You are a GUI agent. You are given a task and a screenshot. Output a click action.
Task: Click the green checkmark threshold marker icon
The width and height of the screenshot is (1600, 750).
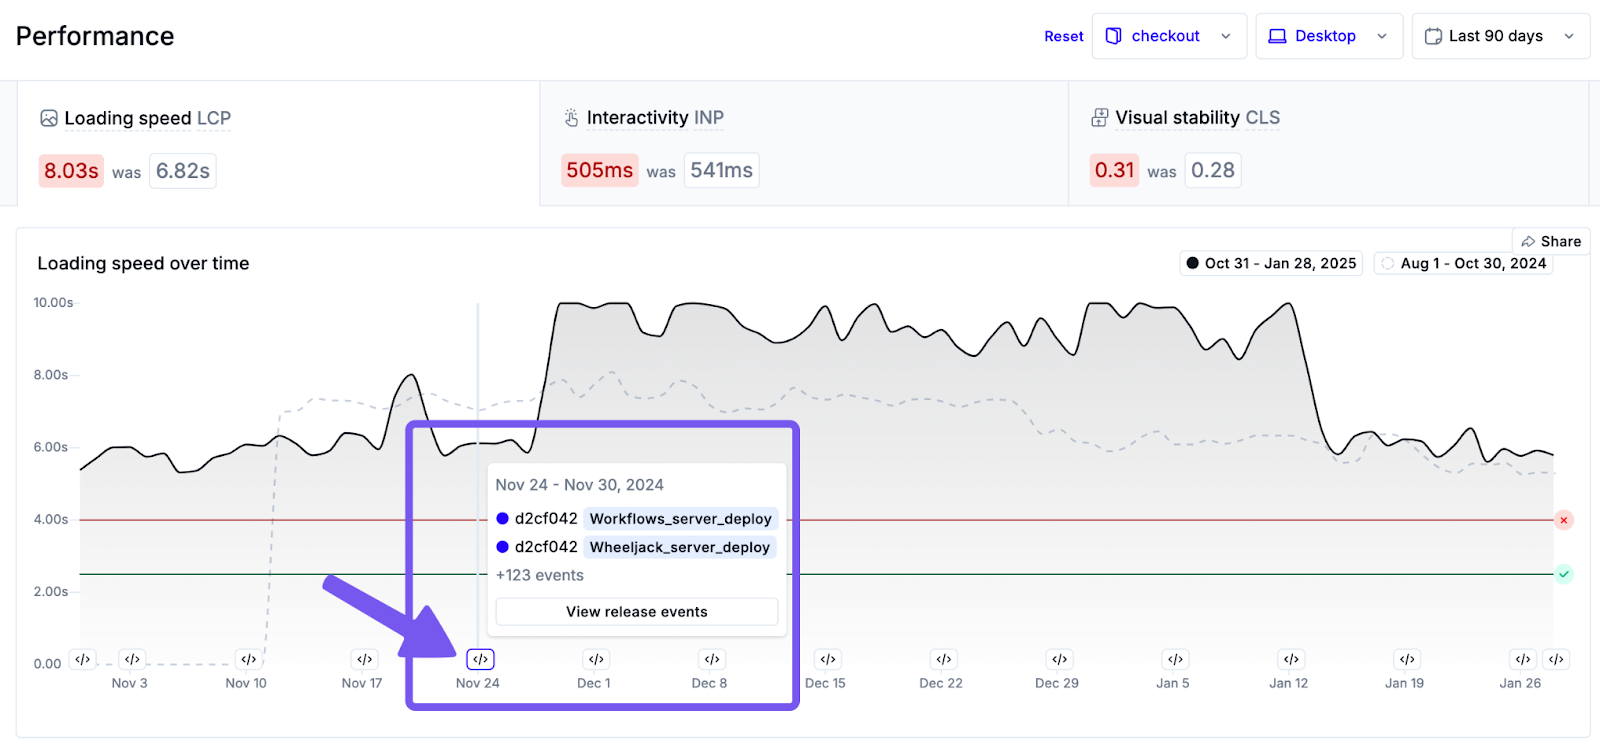[1564, 574]
